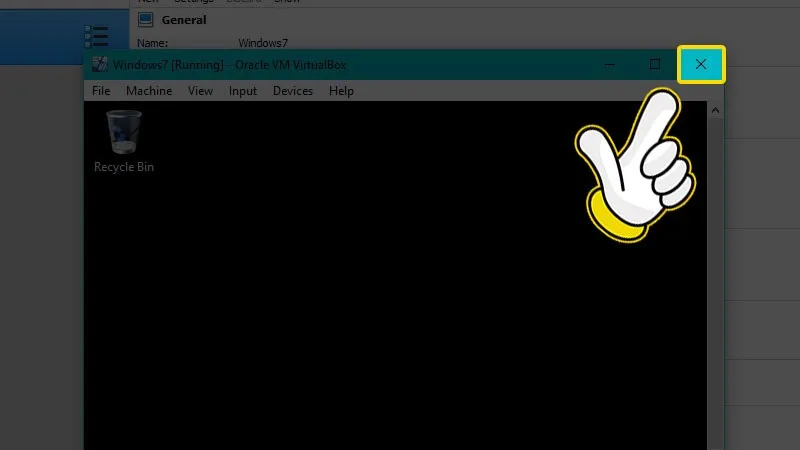Maximize the Windows7 VM window

pyautogui.click(x=655, y=65)
